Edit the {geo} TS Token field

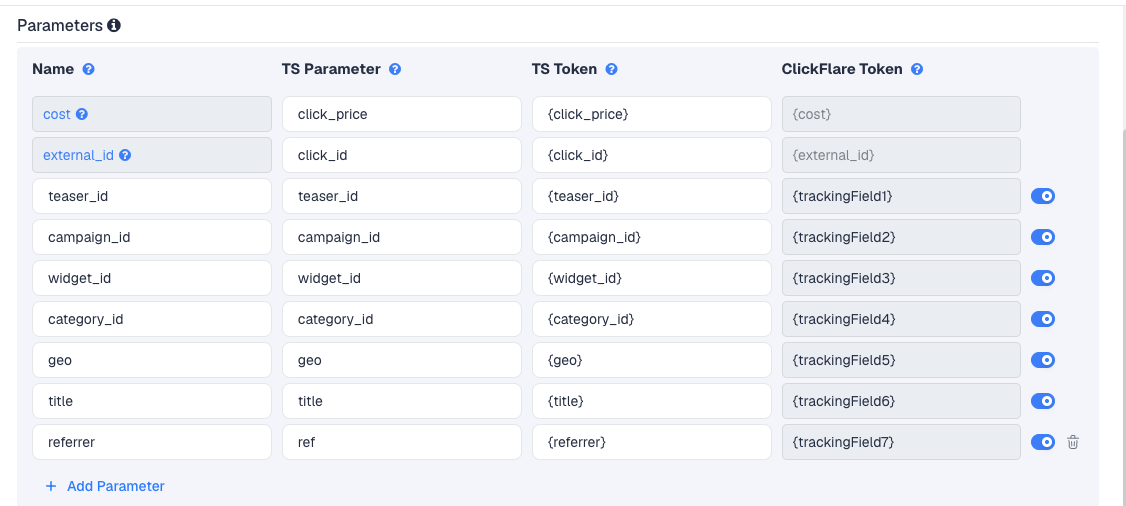651,360
